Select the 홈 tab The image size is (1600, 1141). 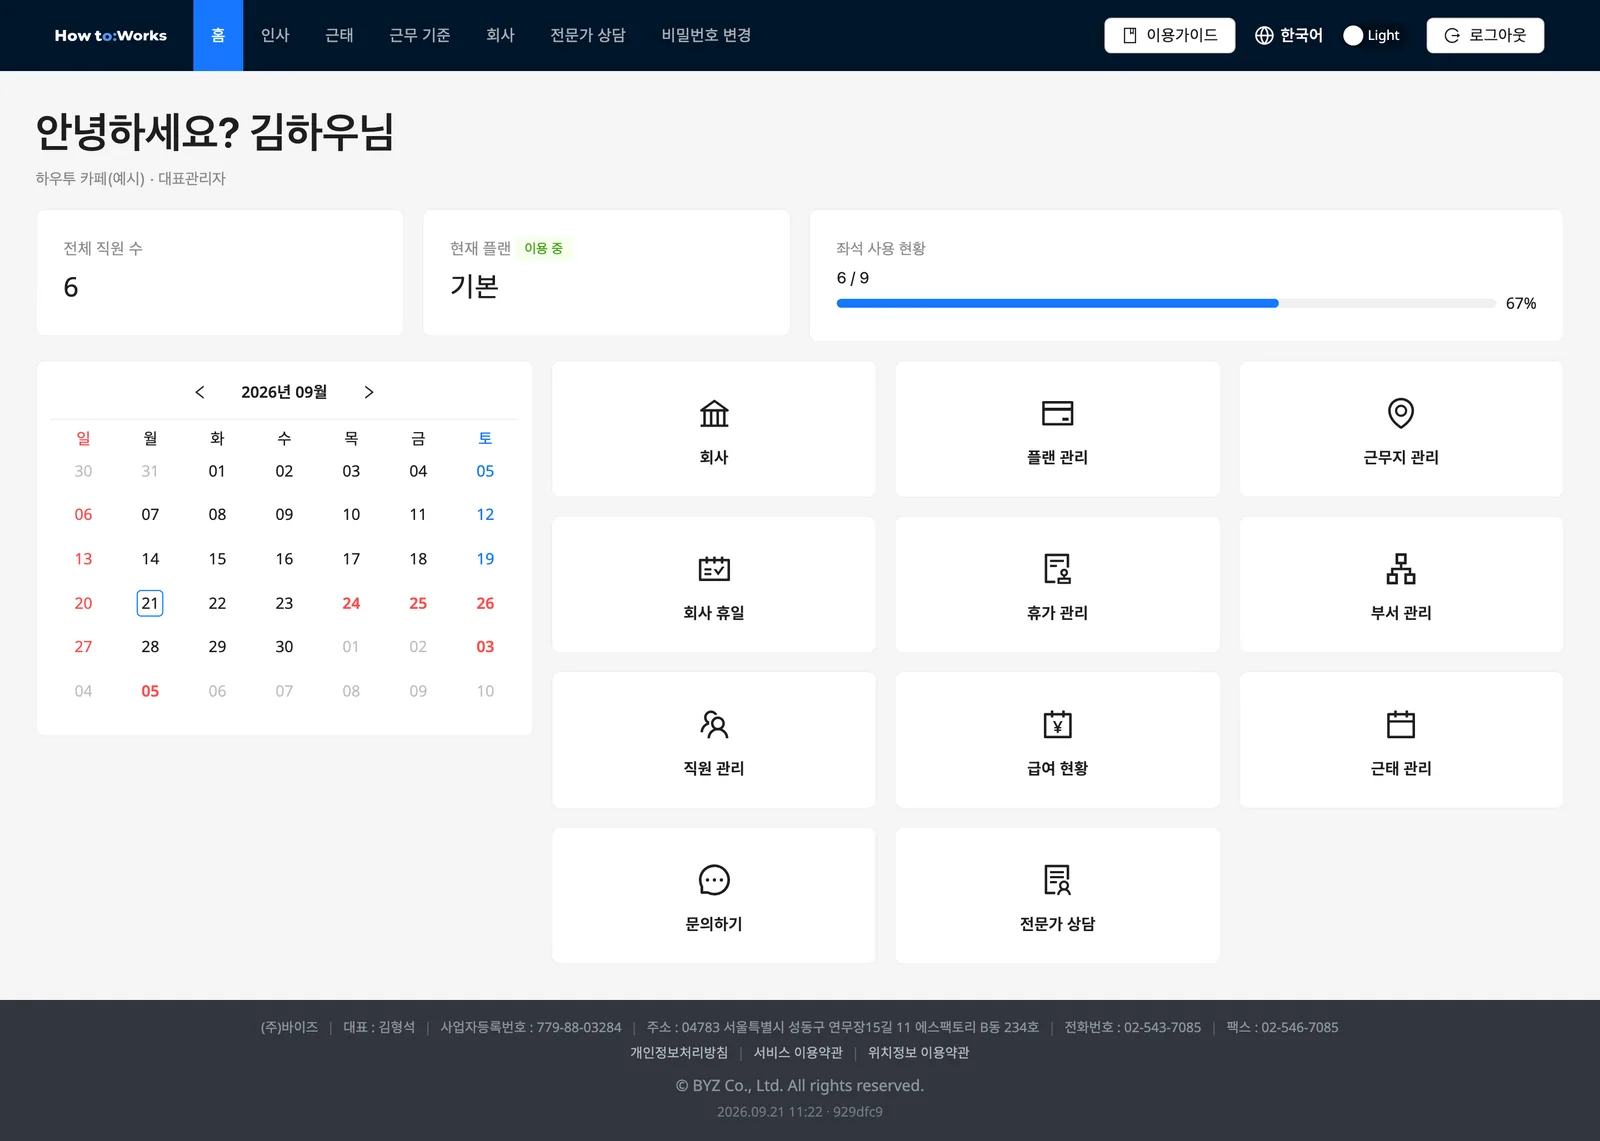[218, 35]
